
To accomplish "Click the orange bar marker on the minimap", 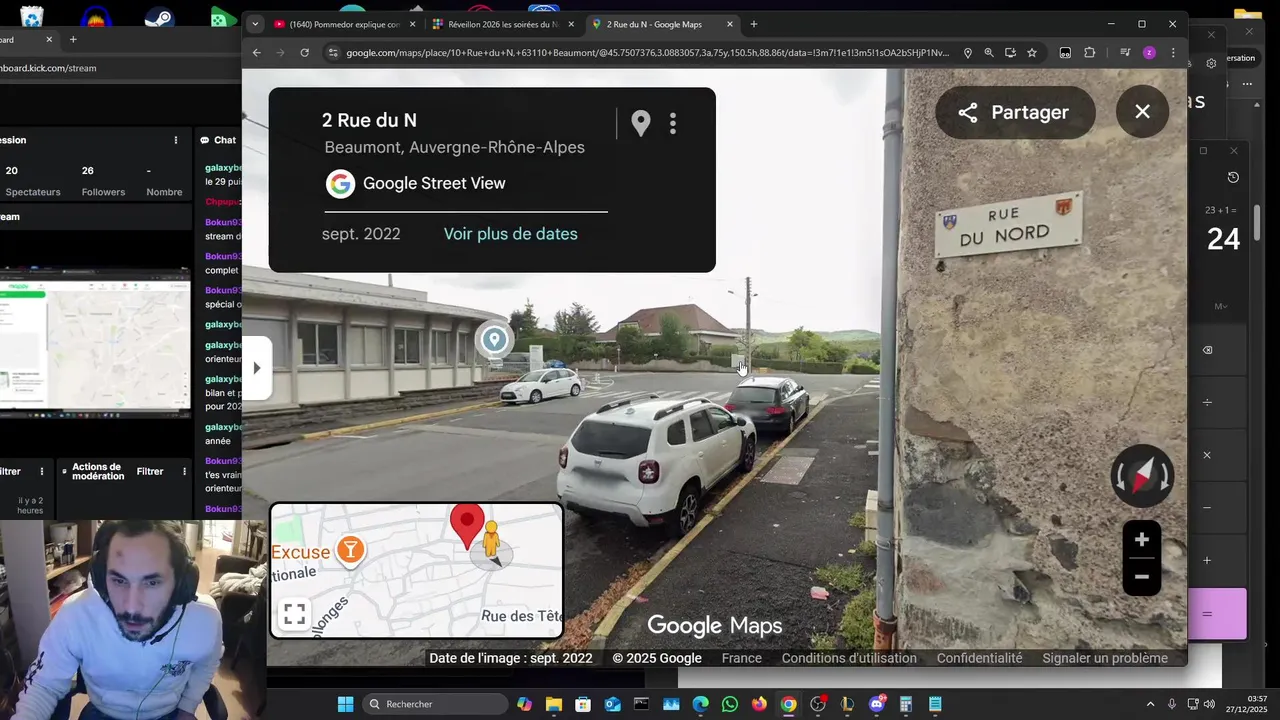I will pyautogui.click(x=350, y=549).
